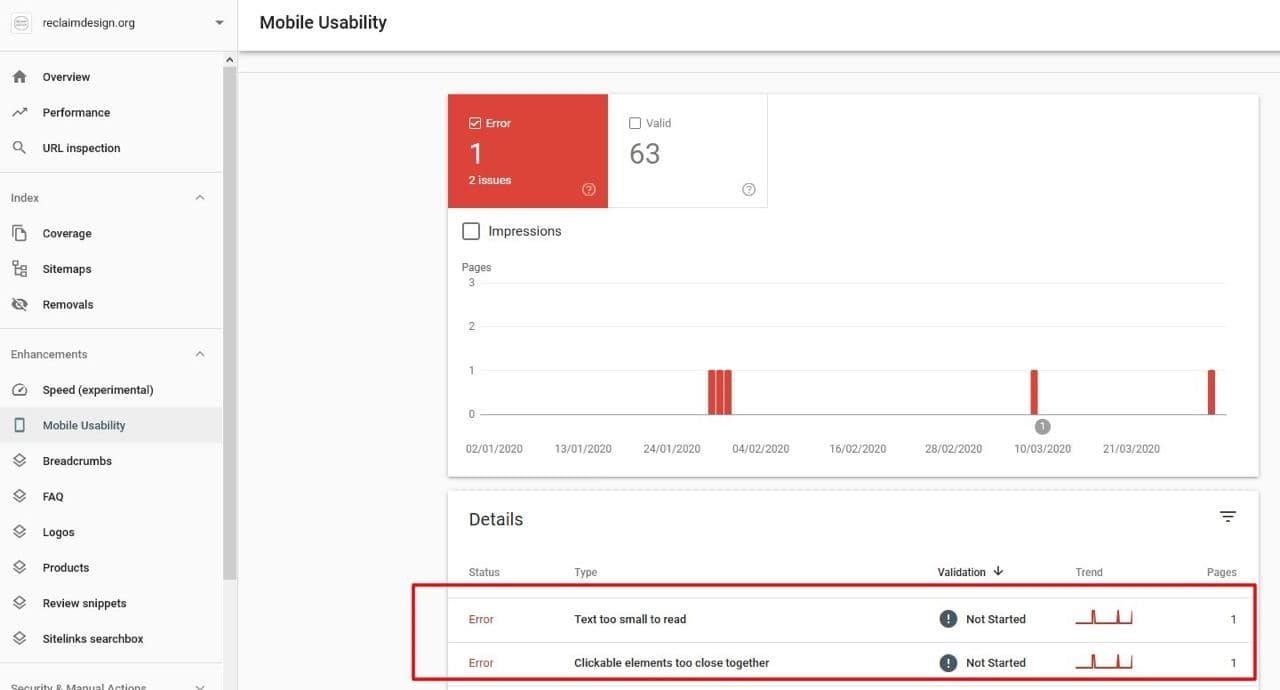1280x690 pixels.
Task: Click warning icon for Clickable elements row
Action: pos(948,662)
